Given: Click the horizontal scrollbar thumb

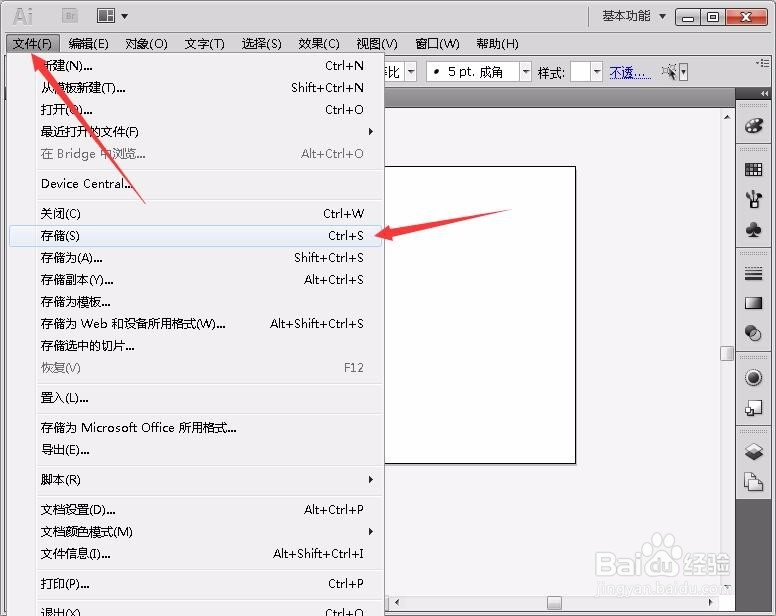Looking at the screenshot, I should (x=554, y=603).
